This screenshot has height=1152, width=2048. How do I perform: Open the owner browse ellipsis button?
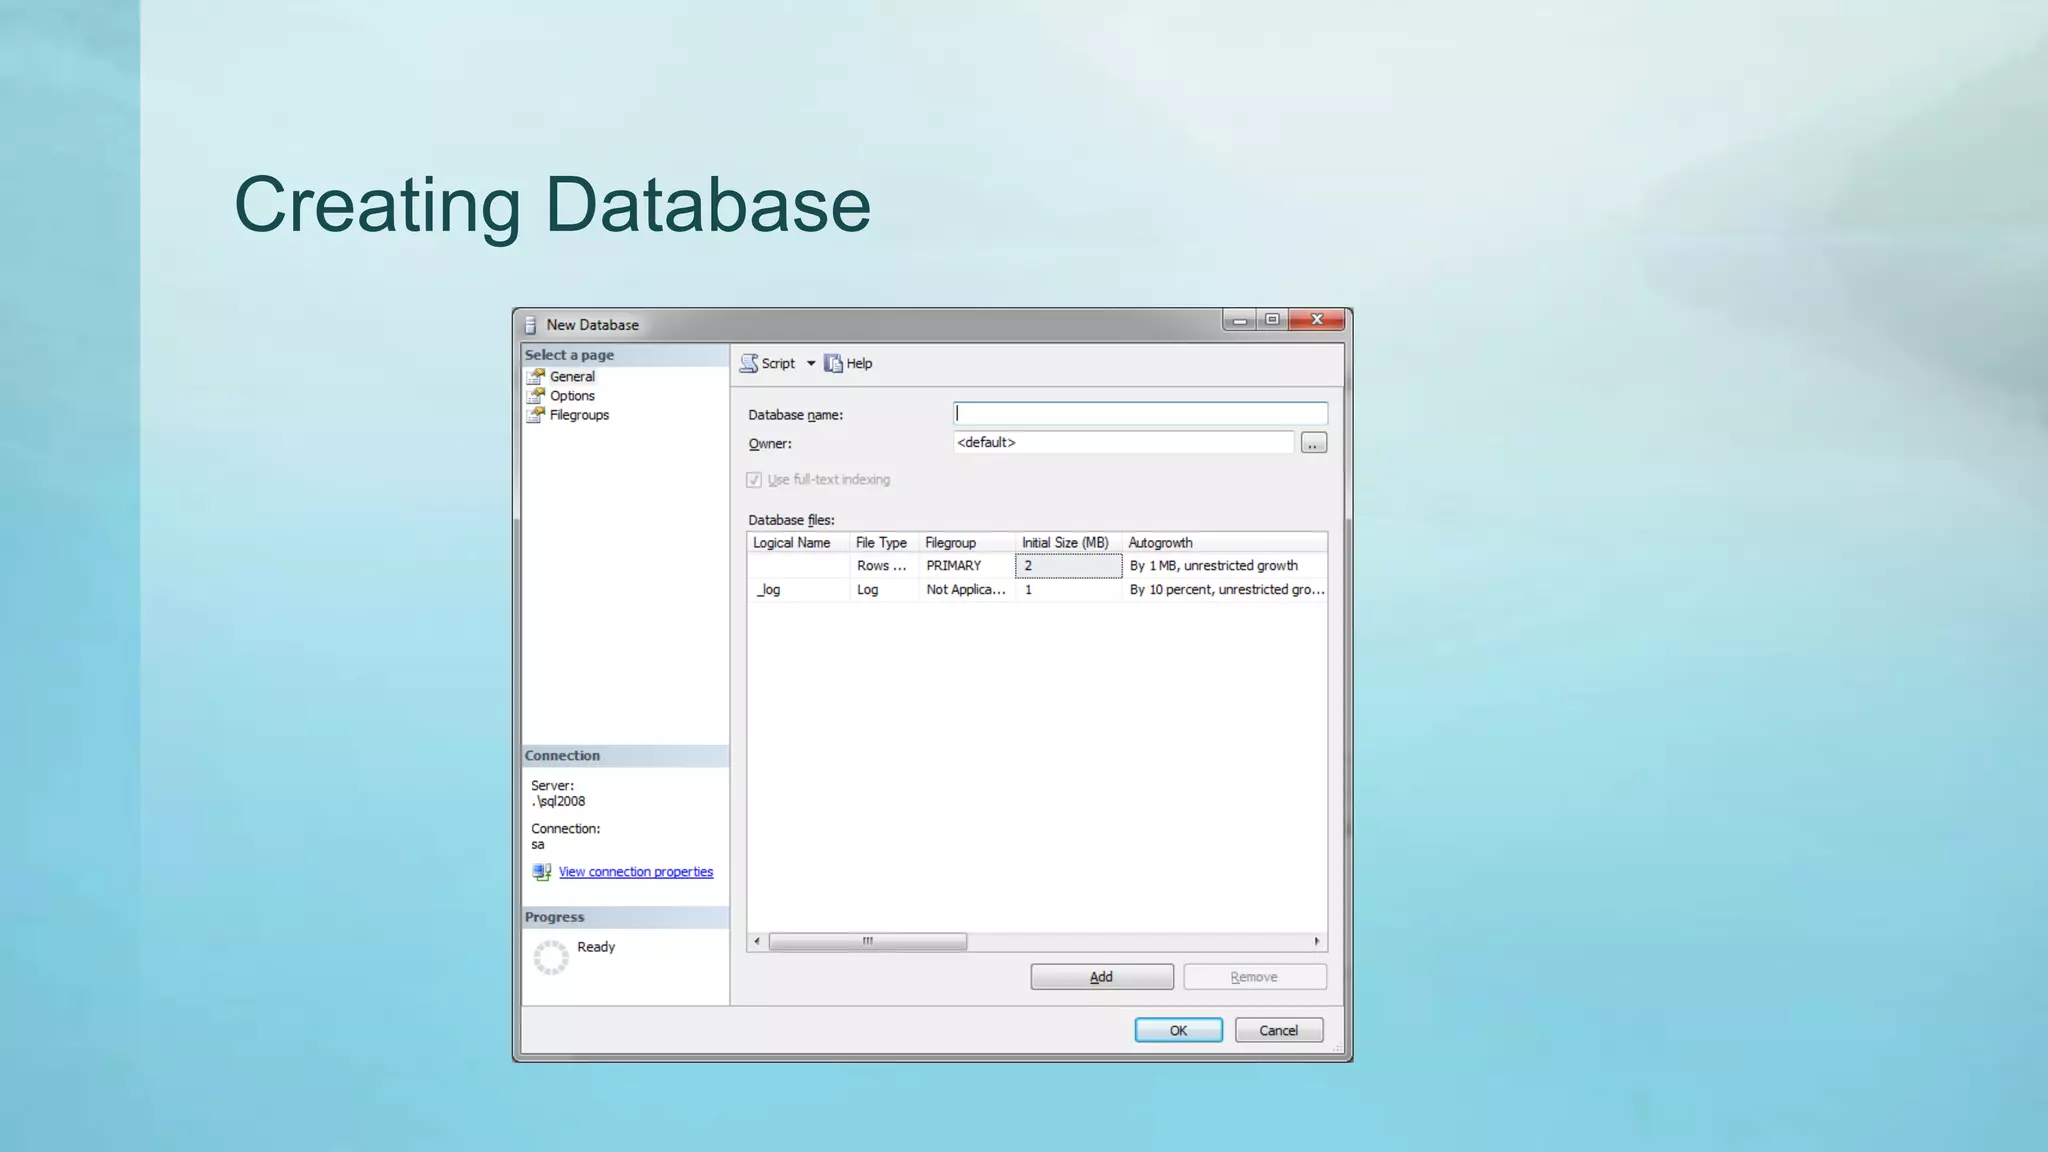point(1313,443)
